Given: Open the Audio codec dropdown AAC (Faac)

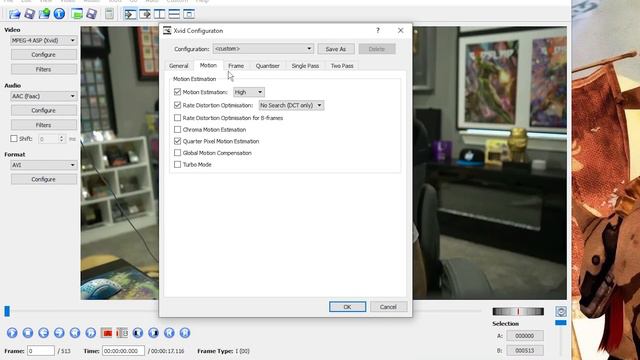Looking at the screenshot, I should click(44, 96).
